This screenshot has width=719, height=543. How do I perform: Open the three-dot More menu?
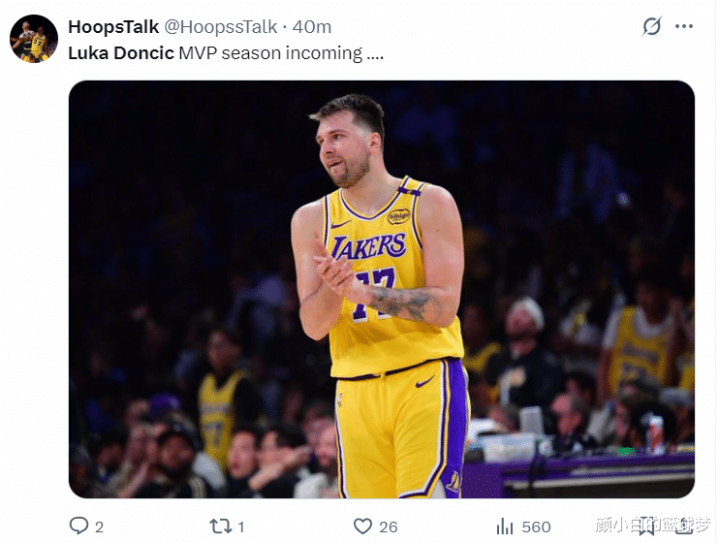(x=684, y=26)
